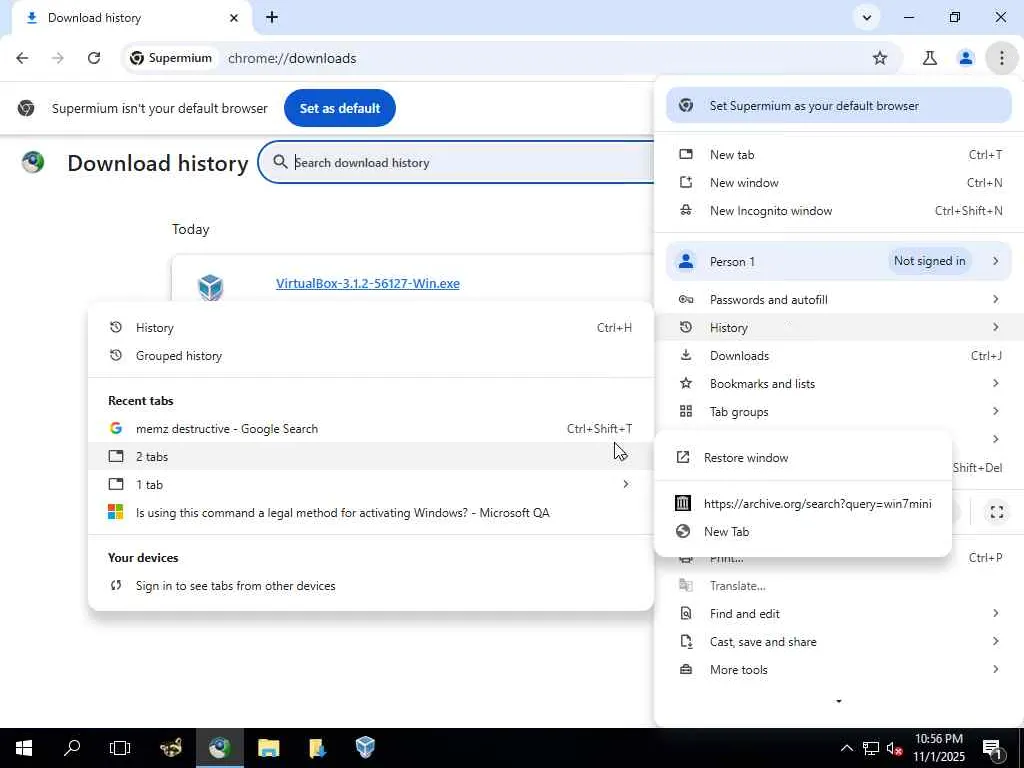This screenshot has width=1024, height=768.
Task: Click the Supermium logo beside Download history
Action: coord(33,162)
